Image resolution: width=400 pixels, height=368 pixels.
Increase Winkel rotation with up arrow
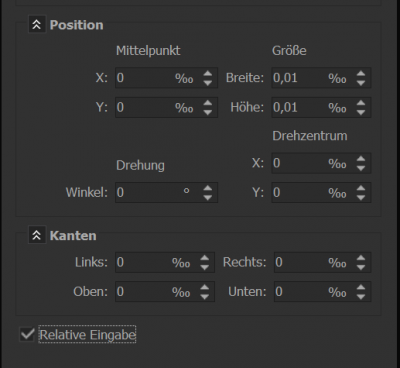[x=208, y=189]
